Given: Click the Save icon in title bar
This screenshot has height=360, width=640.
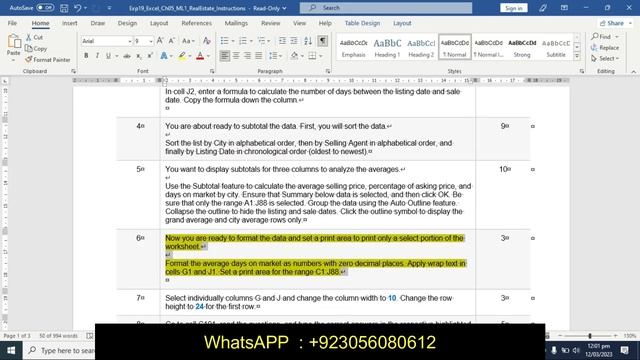Looking at the screenshot, I should pyautogui.click(x=64, y=8).
